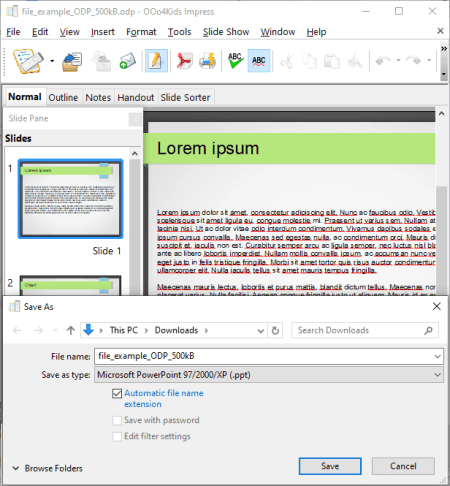The height and width of the screenshot is (486, 450).
Task: Open the Window menu
Action: (278, 32)
